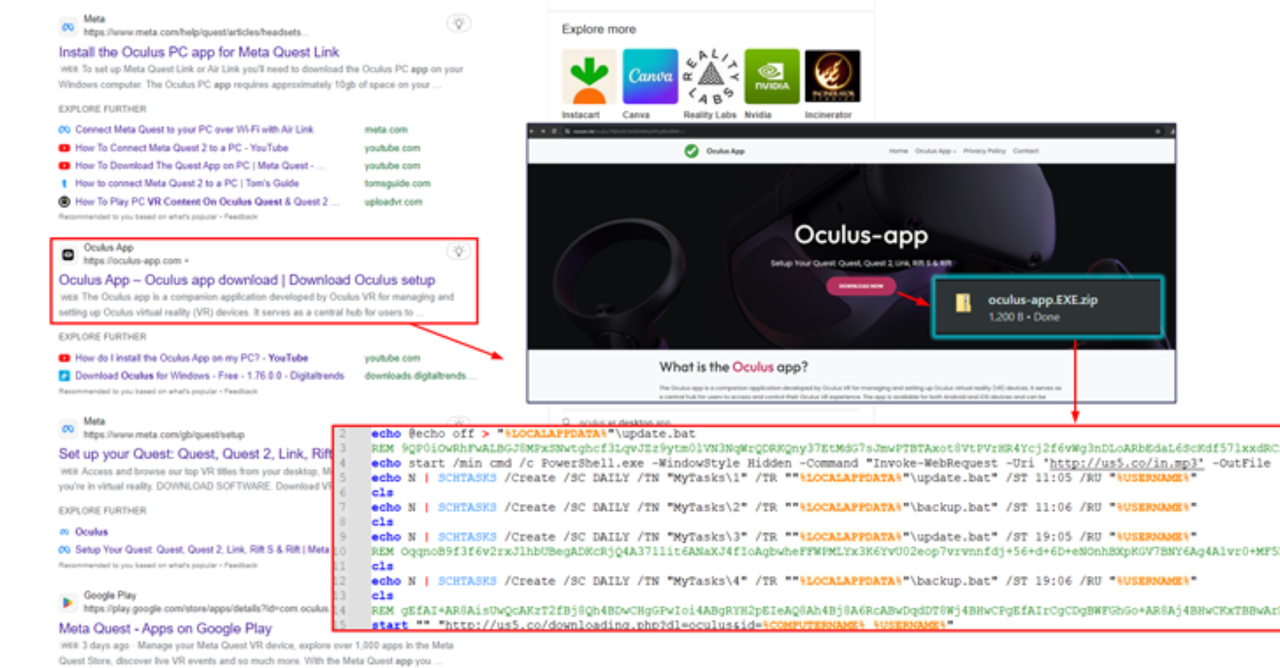This screenshot has width=1280, height=668.
Task: Open the 'Oculus App – Oculus app download' result
Action: click(246, 280)
